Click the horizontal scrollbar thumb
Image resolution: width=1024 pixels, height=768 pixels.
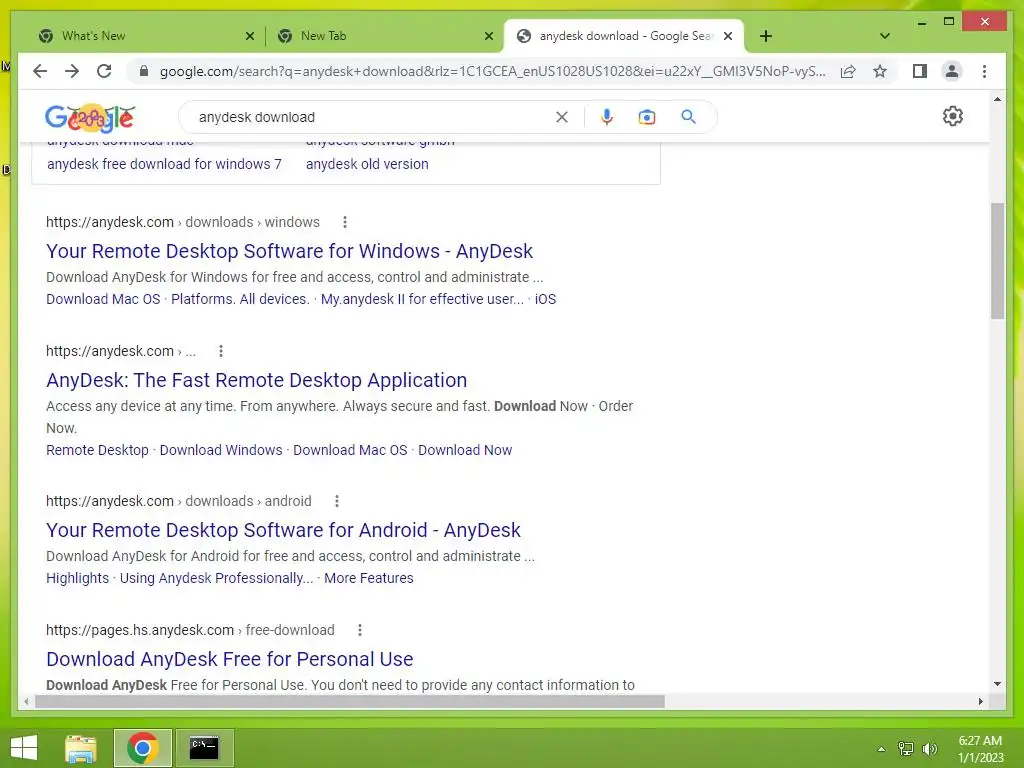[349, 701]
